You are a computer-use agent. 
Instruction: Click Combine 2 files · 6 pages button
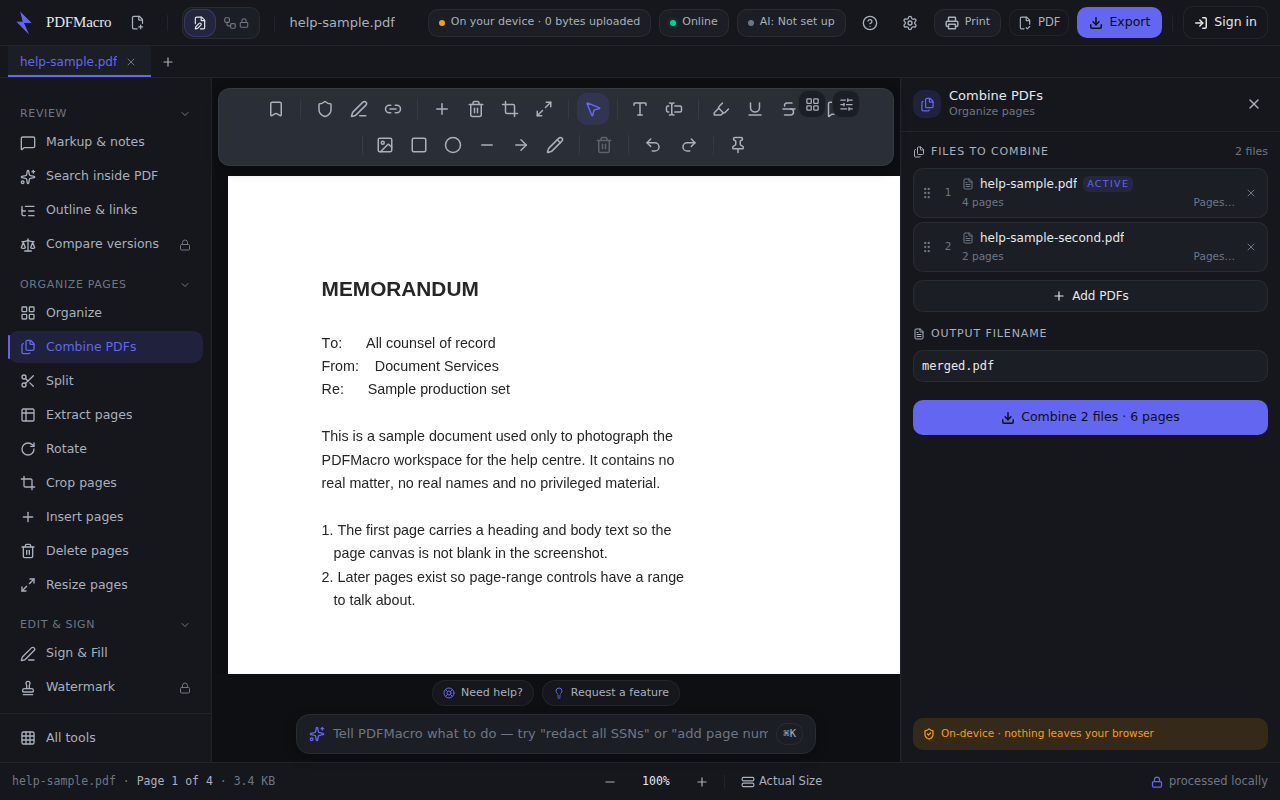point(1090,417)
